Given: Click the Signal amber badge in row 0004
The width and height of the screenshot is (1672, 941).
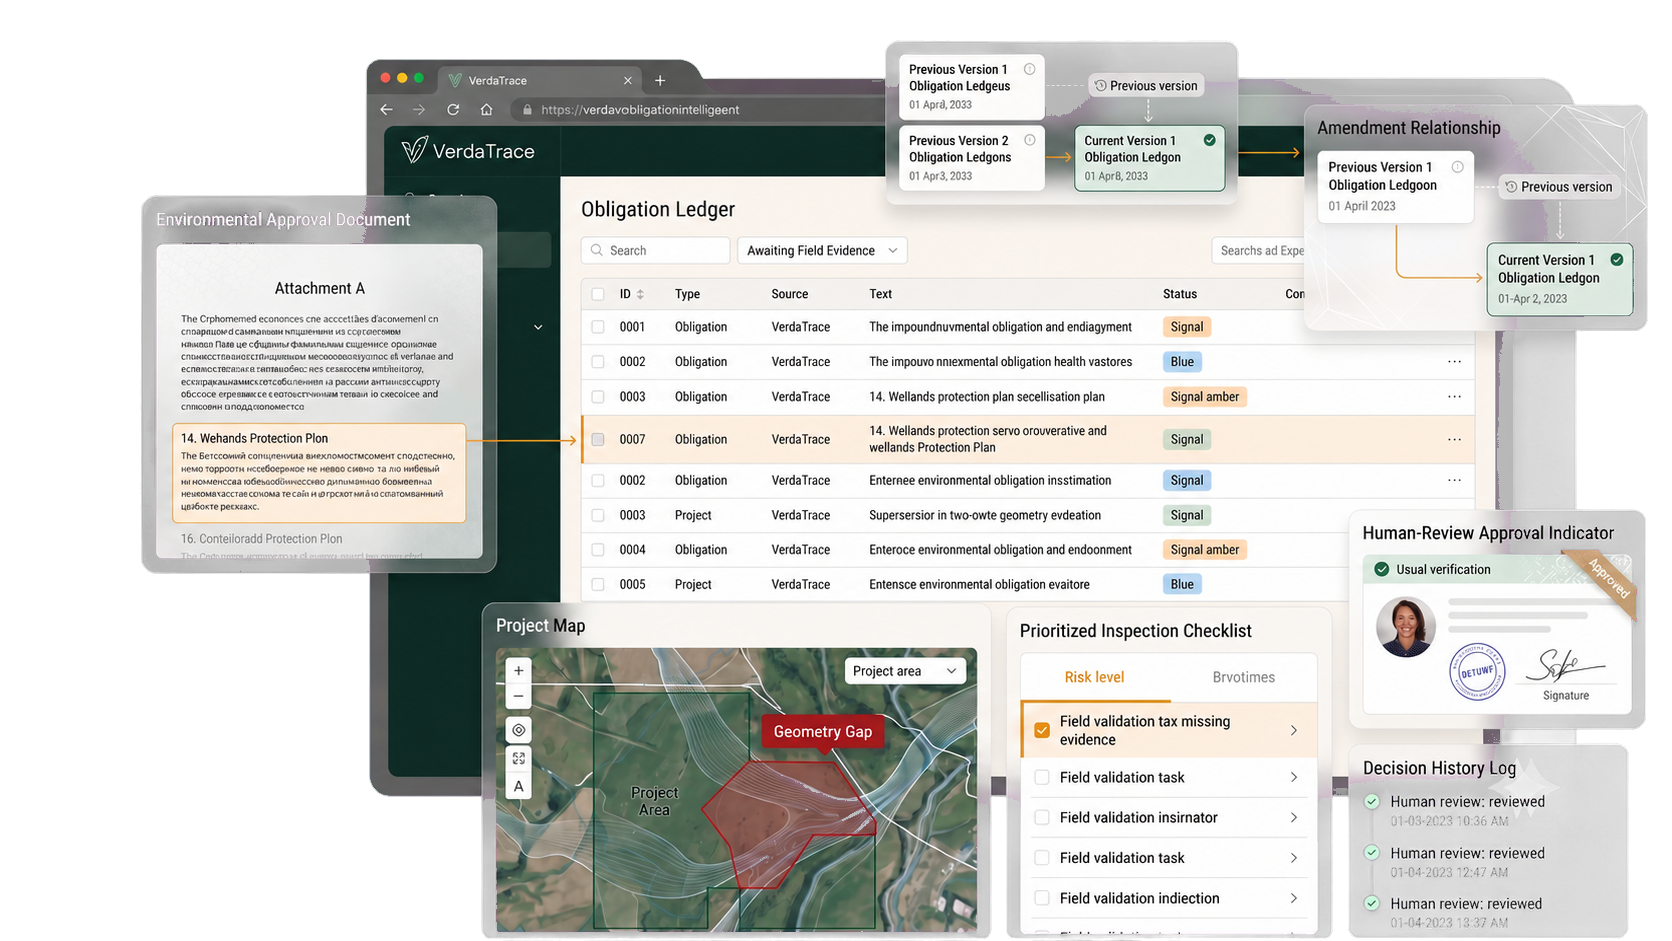Looking at the screenshot, I should point(1204,550).
